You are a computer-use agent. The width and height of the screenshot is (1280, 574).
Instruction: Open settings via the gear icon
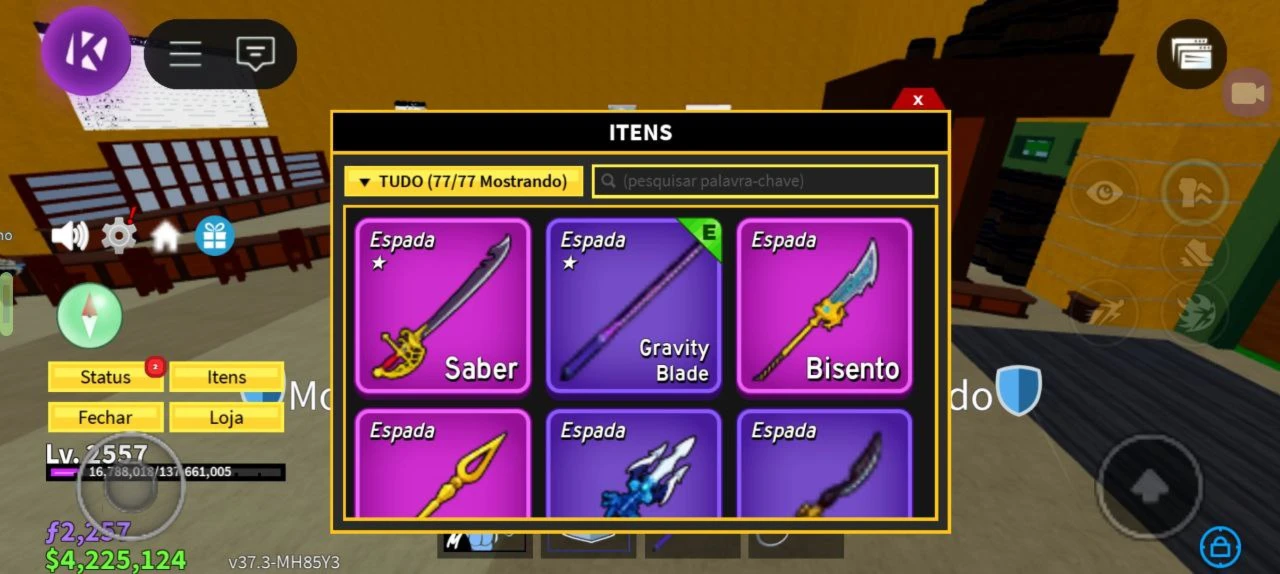[x=119, y=235]
